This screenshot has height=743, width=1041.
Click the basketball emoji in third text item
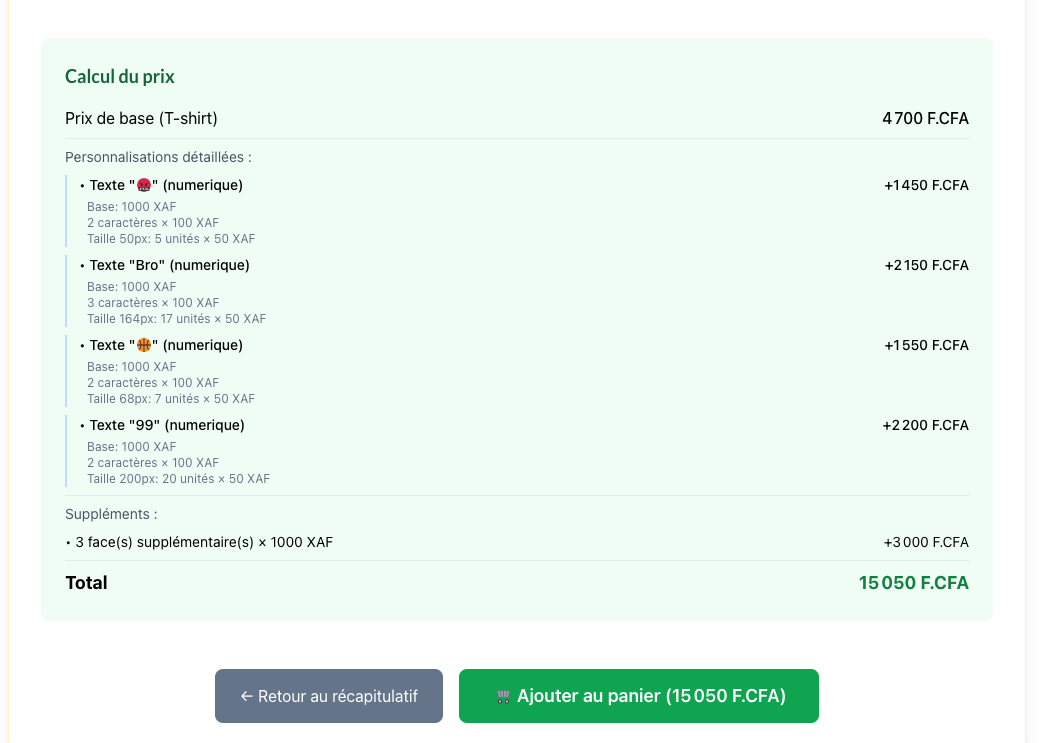(144, 345)
